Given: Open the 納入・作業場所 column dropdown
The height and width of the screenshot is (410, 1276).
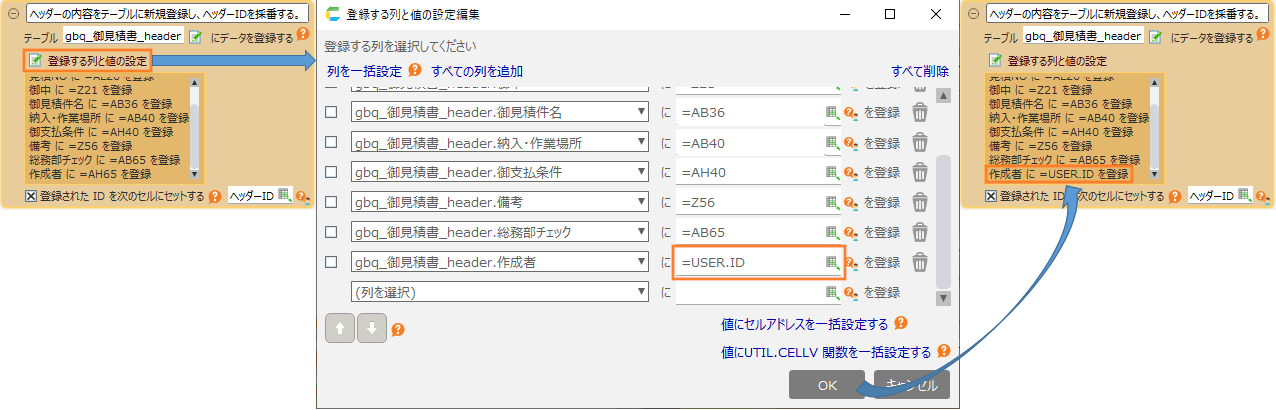Looking at the screenshot, I should point(500,142).
